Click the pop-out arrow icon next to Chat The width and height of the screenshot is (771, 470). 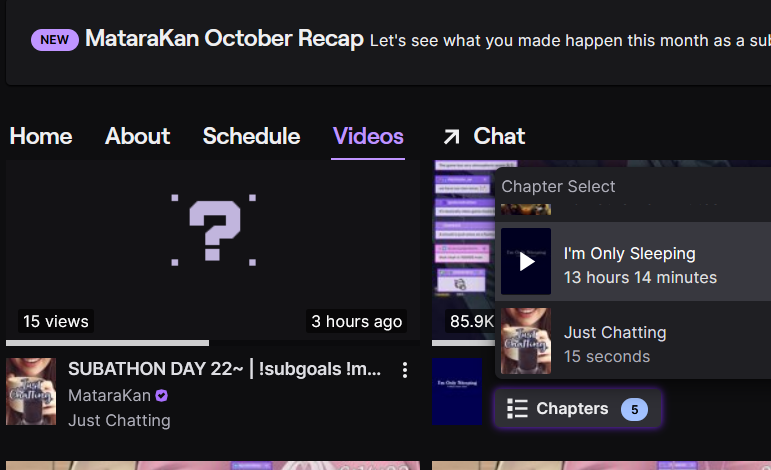451,137
